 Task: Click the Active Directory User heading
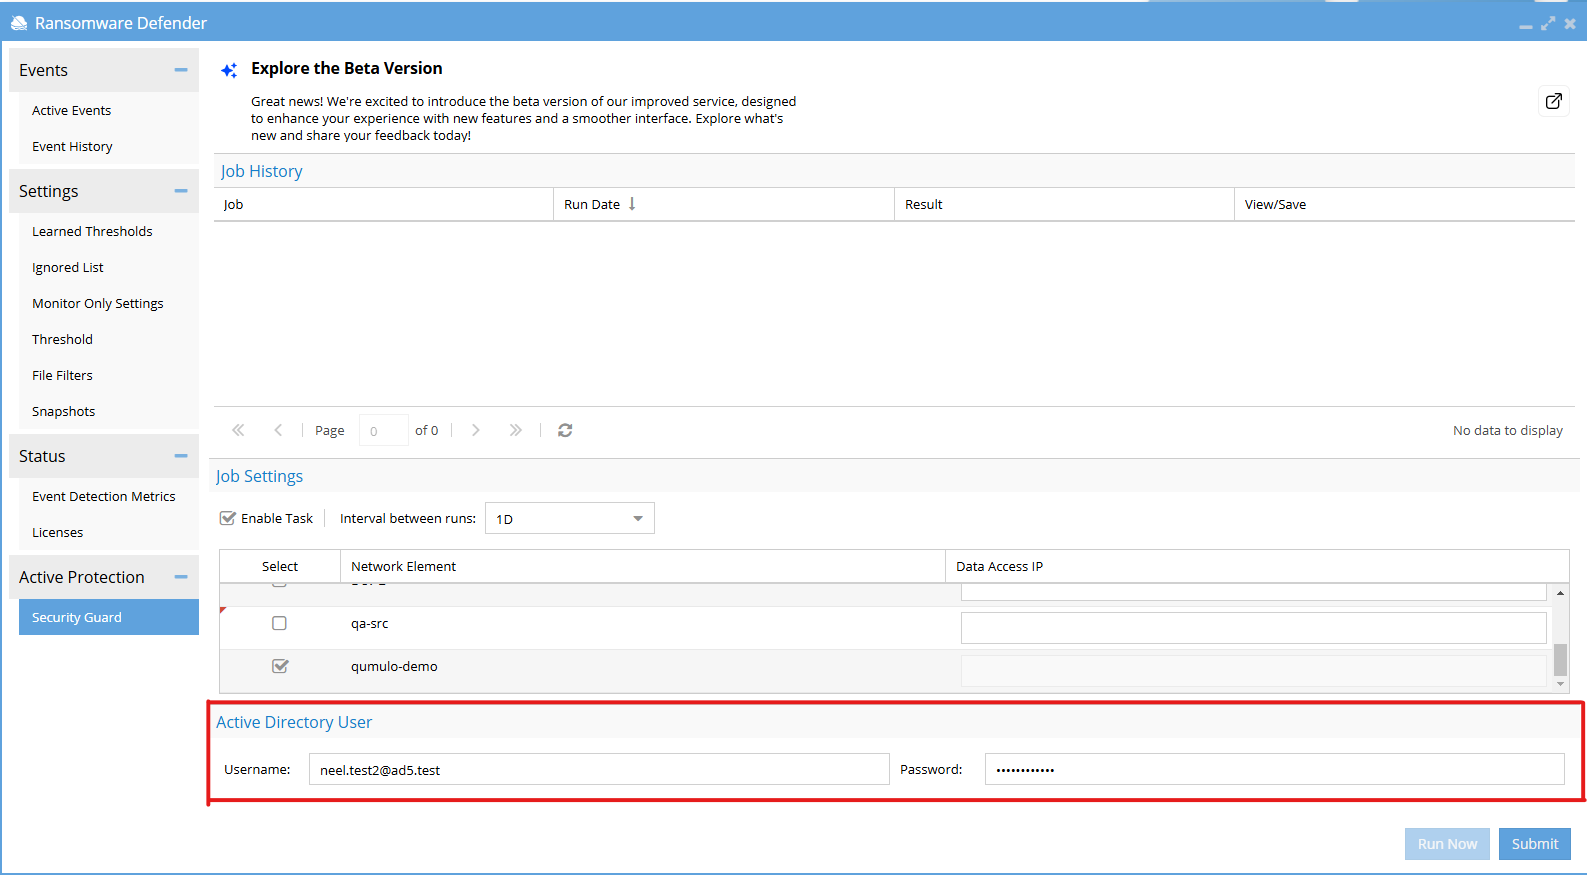(294, 722)
